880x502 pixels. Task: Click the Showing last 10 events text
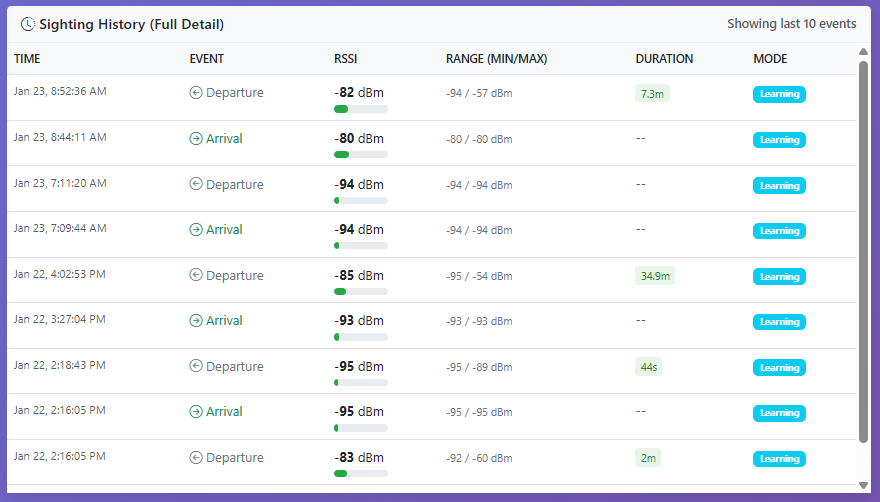pos(791,24)
